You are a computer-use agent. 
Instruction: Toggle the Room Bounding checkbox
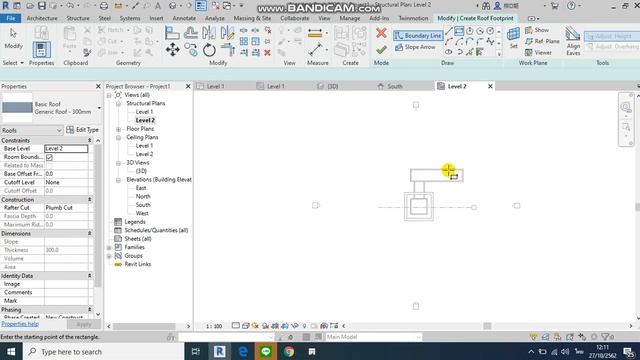pos(49,157)
